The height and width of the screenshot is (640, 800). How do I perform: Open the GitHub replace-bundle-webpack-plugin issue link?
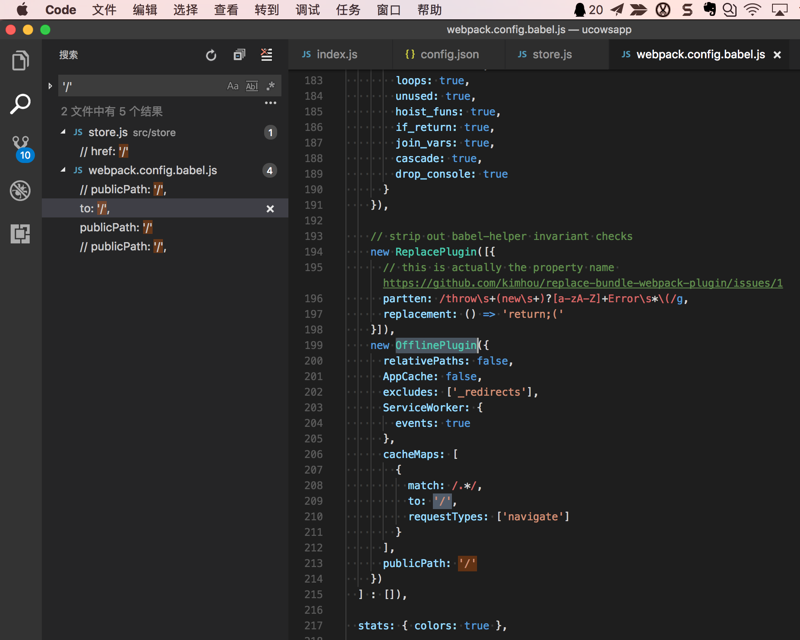click(582, 283)
